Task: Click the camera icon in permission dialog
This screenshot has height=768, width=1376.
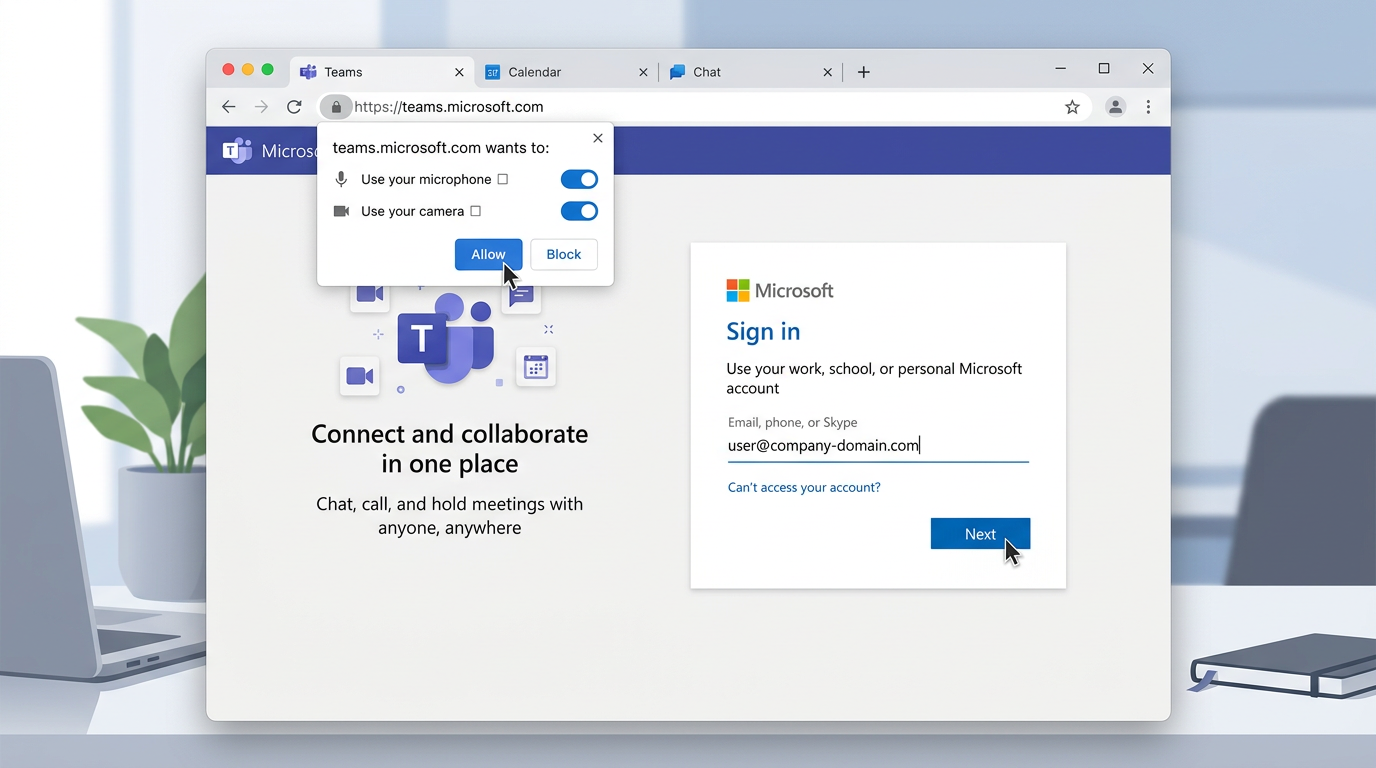Action: [x=341, y=211]
